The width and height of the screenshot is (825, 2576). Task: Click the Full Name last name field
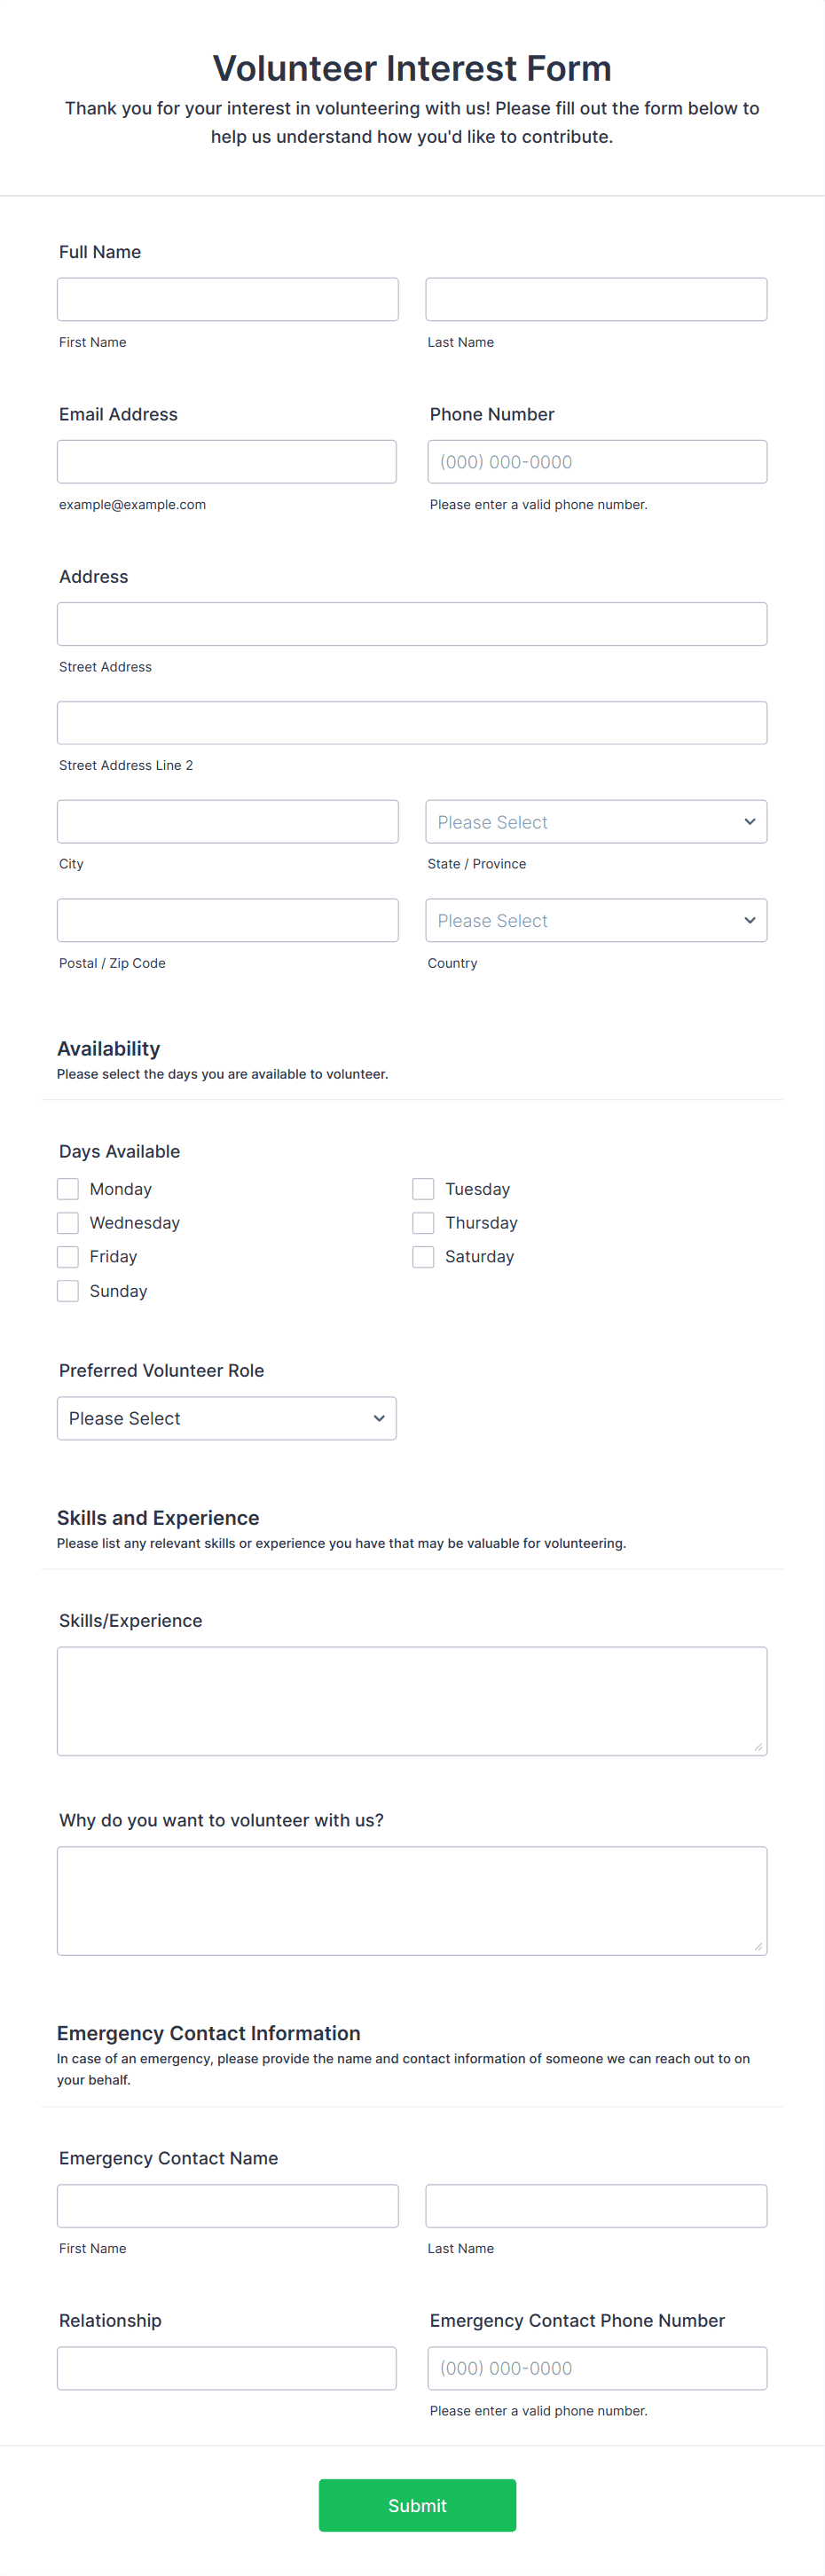[596, 299]
